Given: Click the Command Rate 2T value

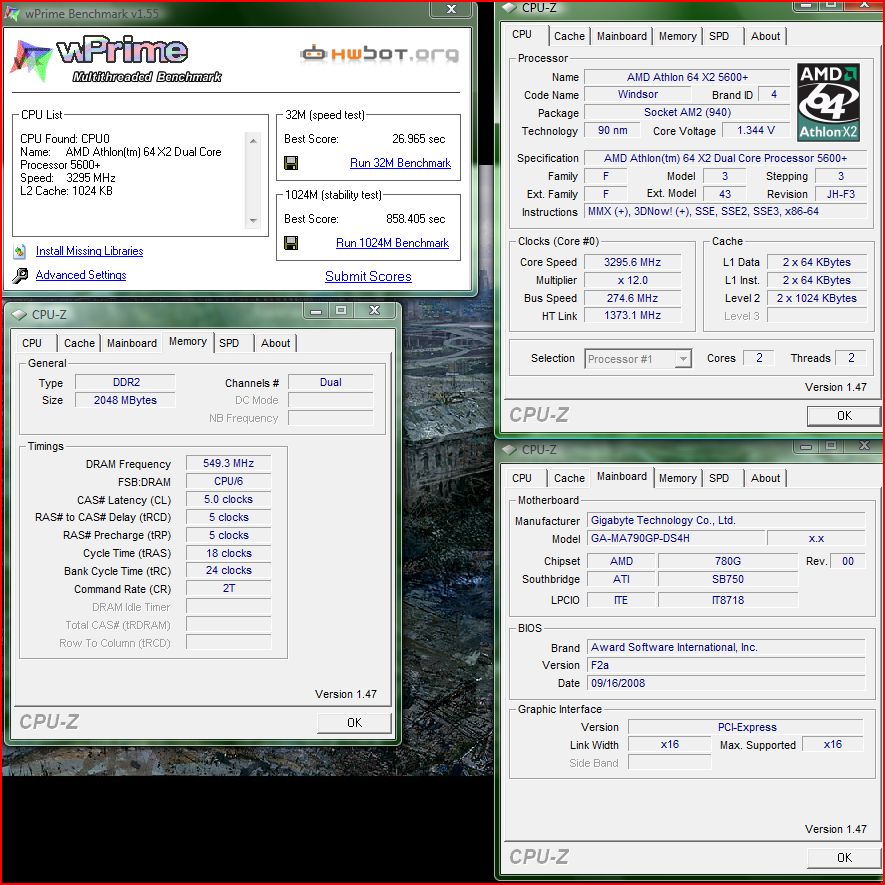Looking at the screenshot, I should pyautogui.click(x=228, y=589).
